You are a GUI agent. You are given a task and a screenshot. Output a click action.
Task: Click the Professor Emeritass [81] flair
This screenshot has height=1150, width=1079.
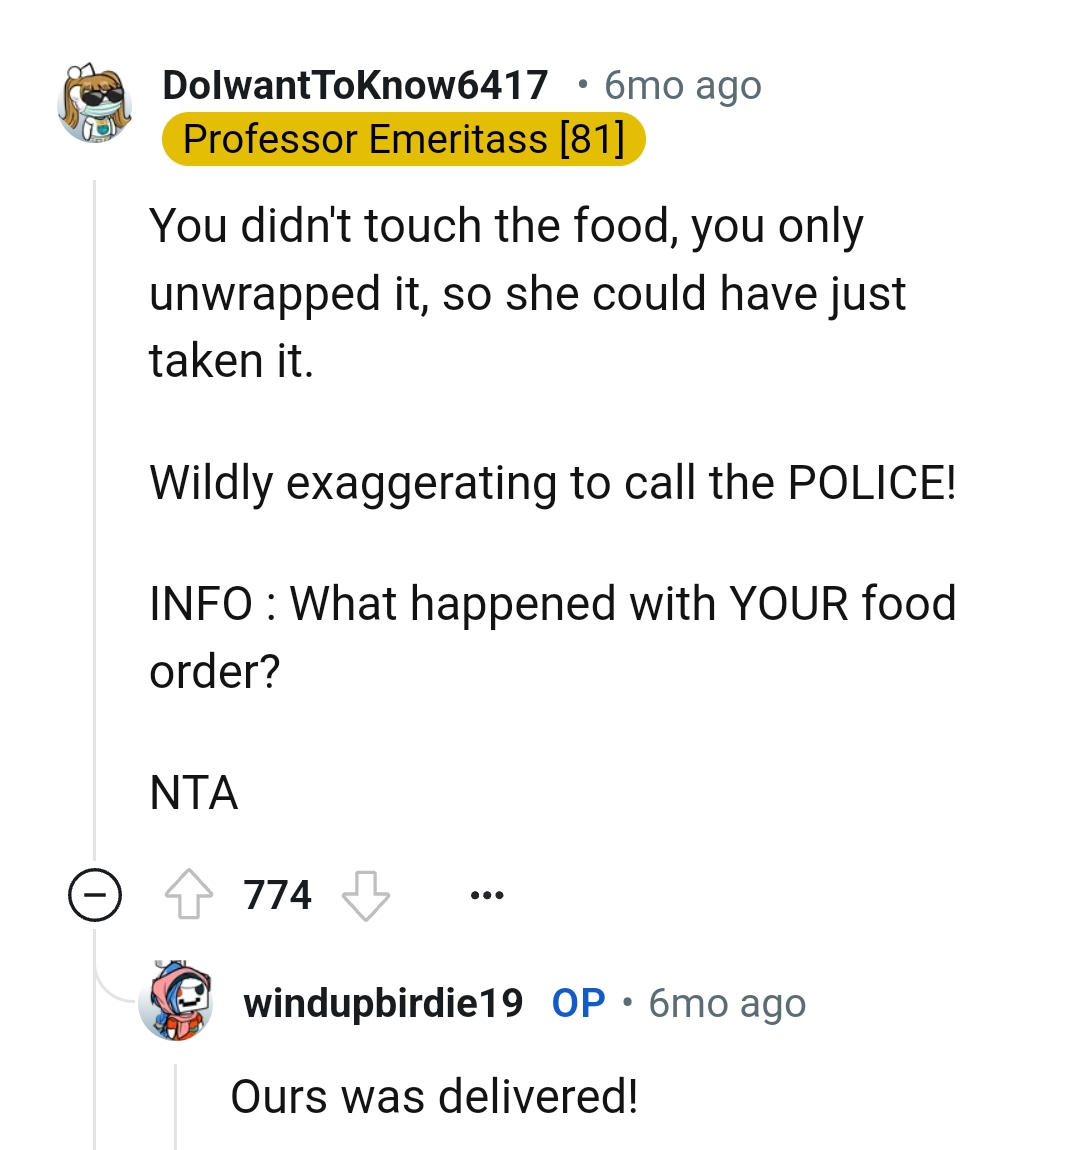pos(403,139)
